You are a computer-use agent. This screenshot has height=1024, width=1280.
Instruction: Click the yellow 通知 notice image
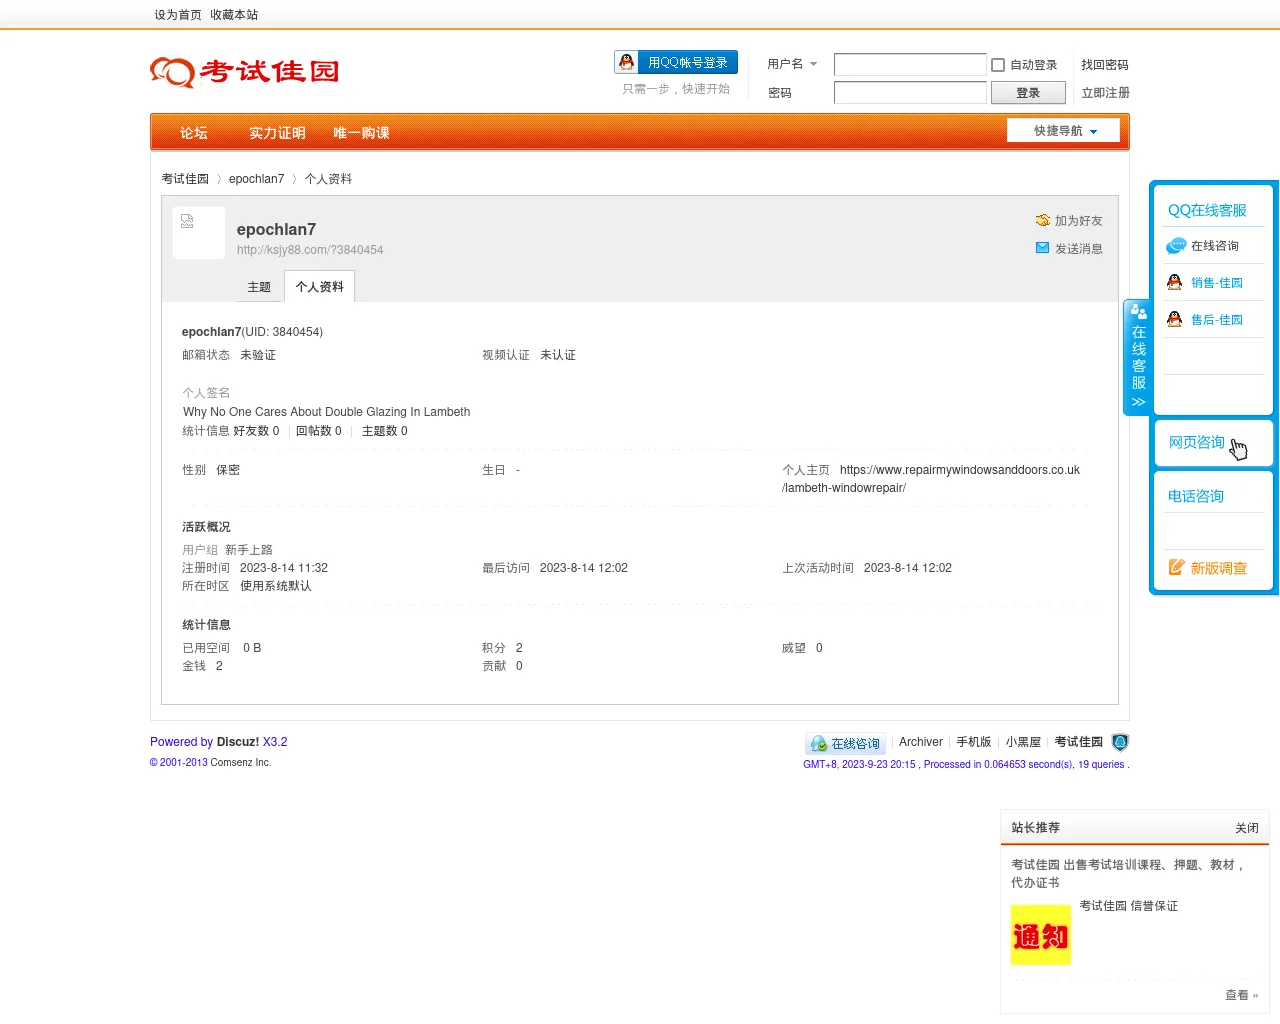(x=1040, y=935)
